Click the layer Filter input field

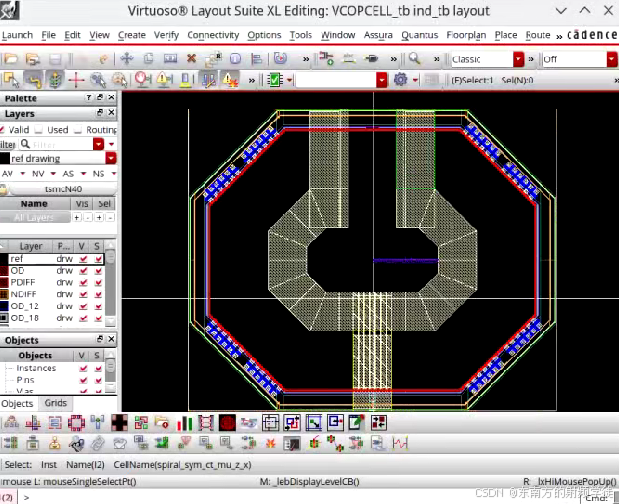(56, 144)
